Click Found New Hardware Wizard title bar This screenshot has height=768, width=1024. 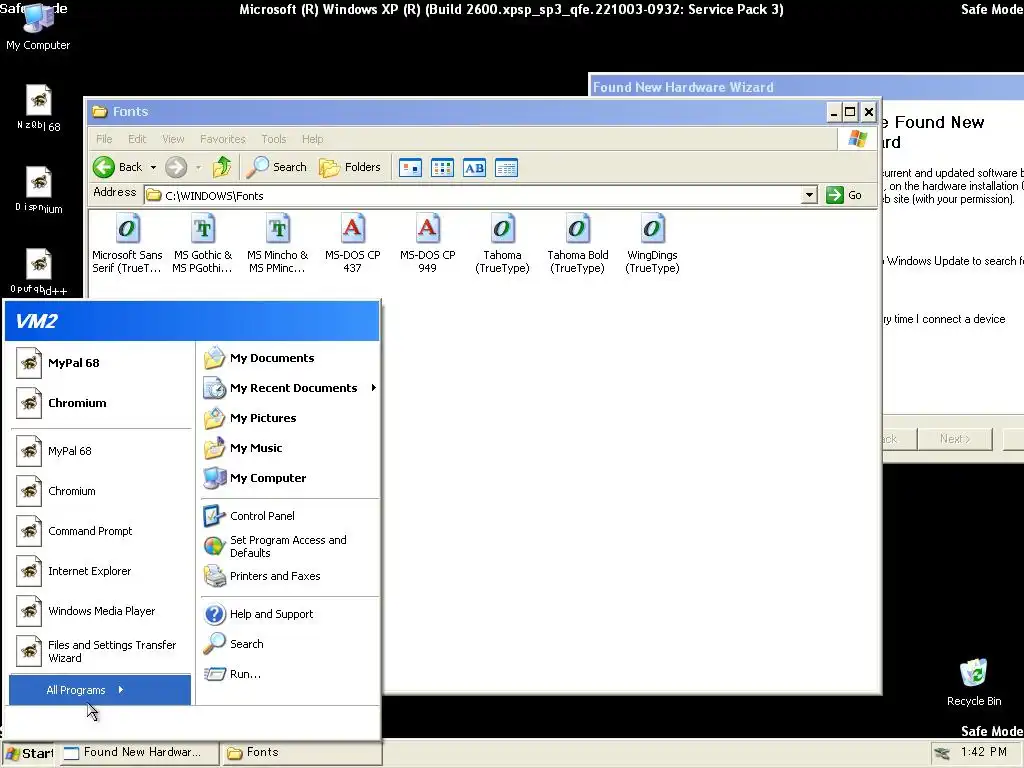point(807,87)
